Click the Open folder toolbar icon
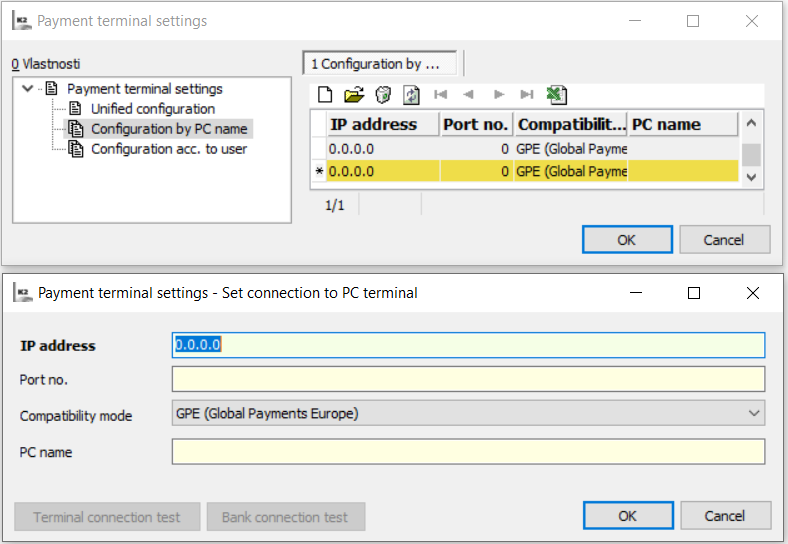 pyautogui.click(x=353, y=95)
